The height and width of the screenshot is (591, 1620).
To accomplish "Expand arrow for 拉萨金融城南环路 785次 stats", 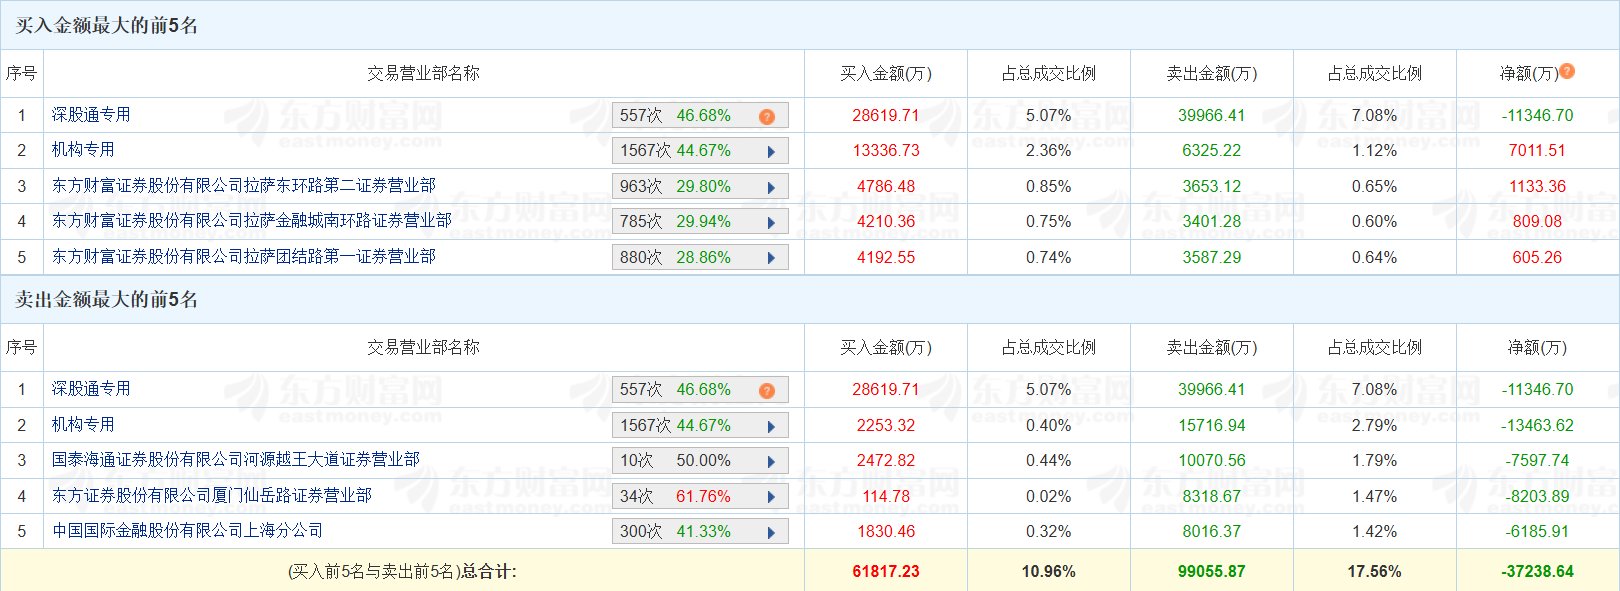I will pos(771,222).
